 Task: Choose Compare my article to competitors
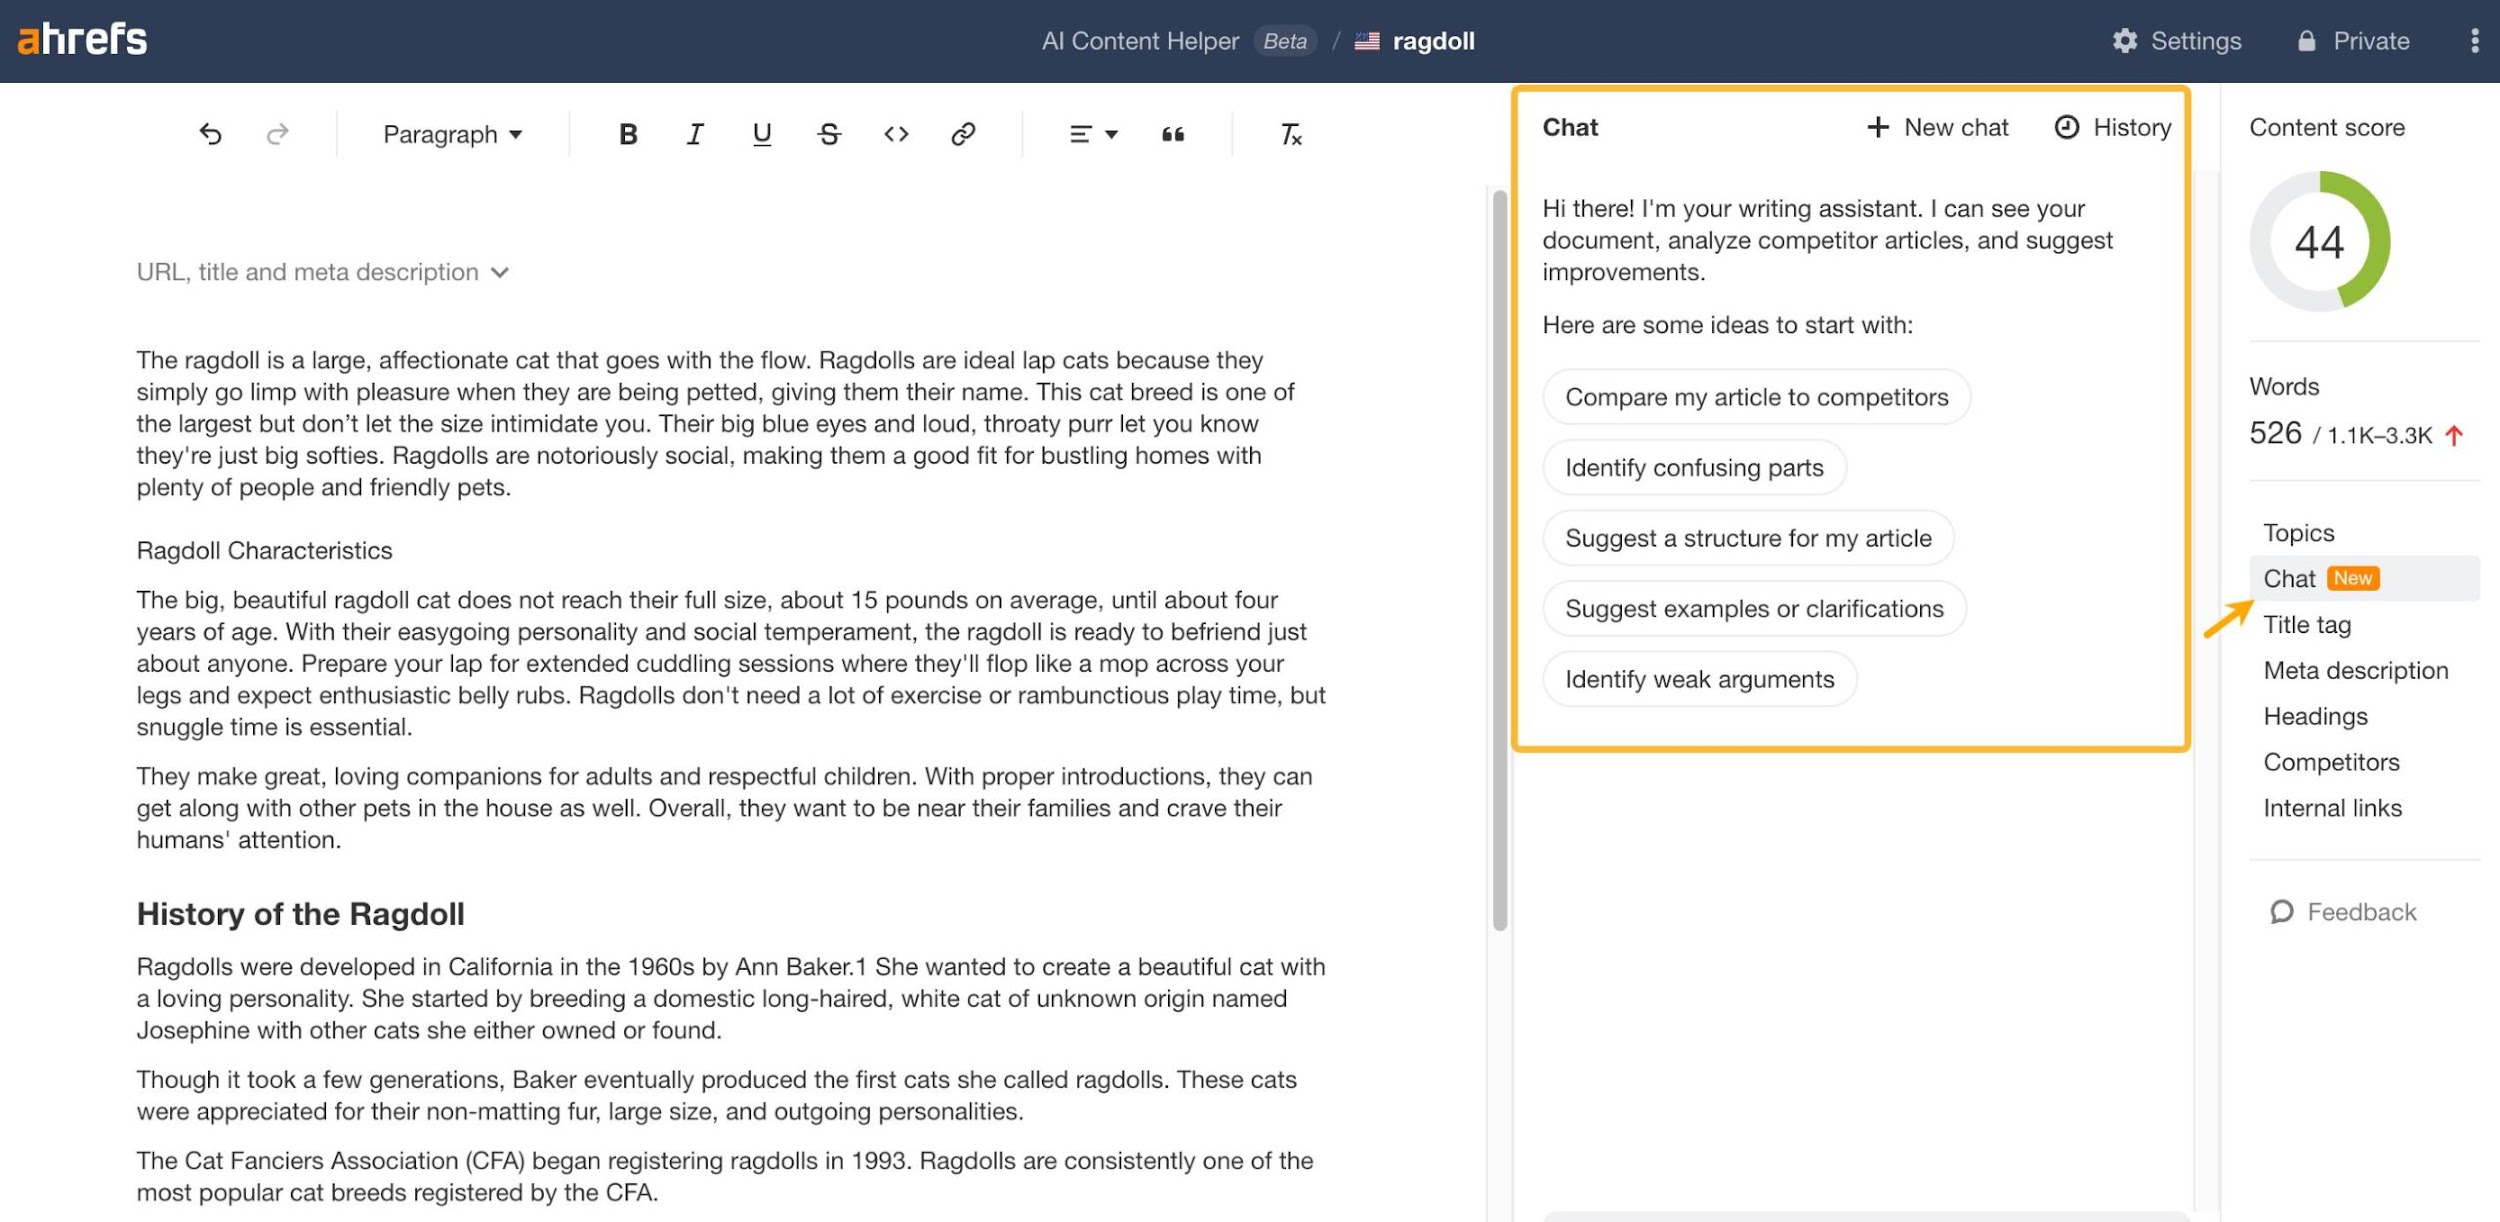1756,397
